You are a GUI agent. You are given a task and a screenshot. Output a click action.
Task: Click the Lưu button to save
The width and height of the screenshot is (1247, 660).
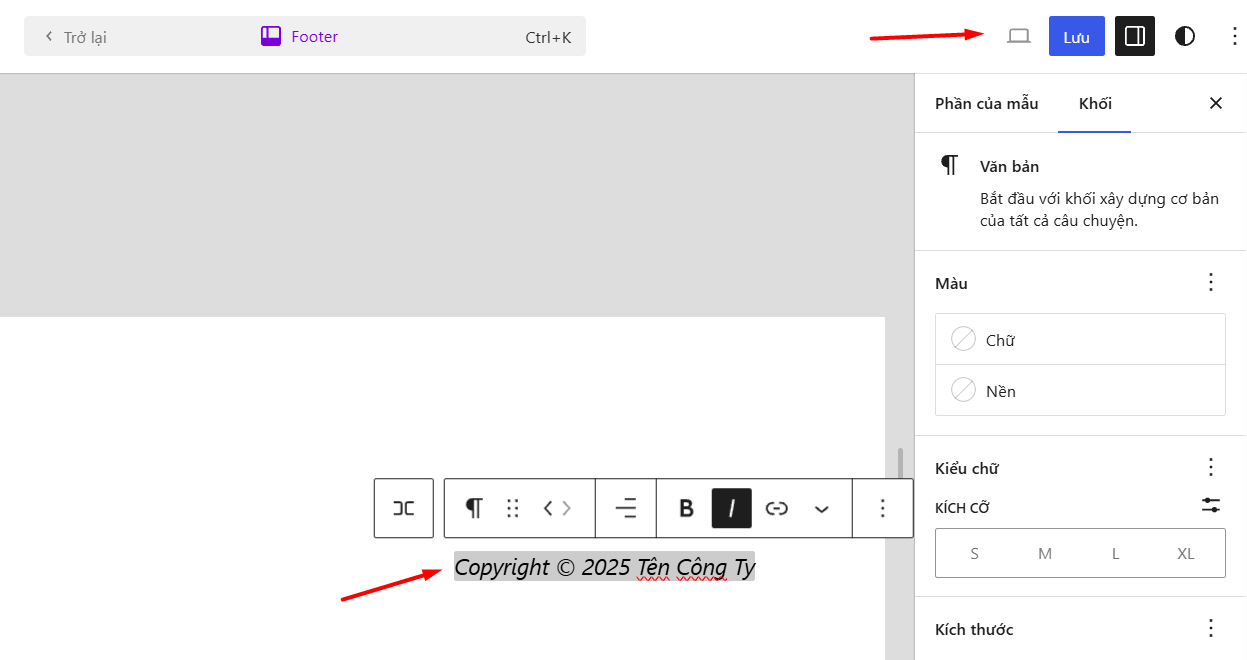1076,36
